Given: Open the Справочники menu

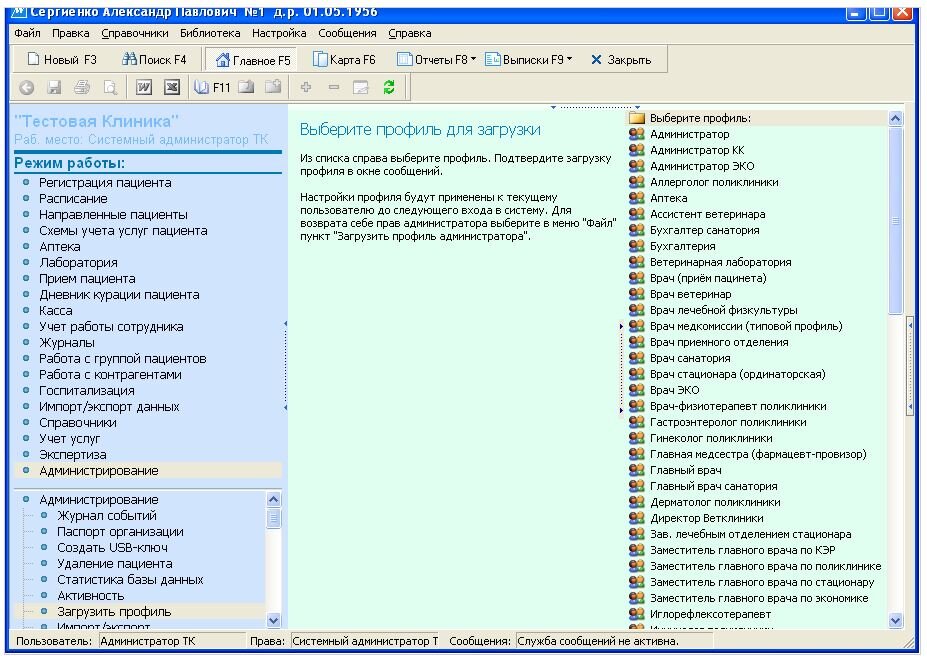Looking at the screenshot, I should [x=135, y=34].
